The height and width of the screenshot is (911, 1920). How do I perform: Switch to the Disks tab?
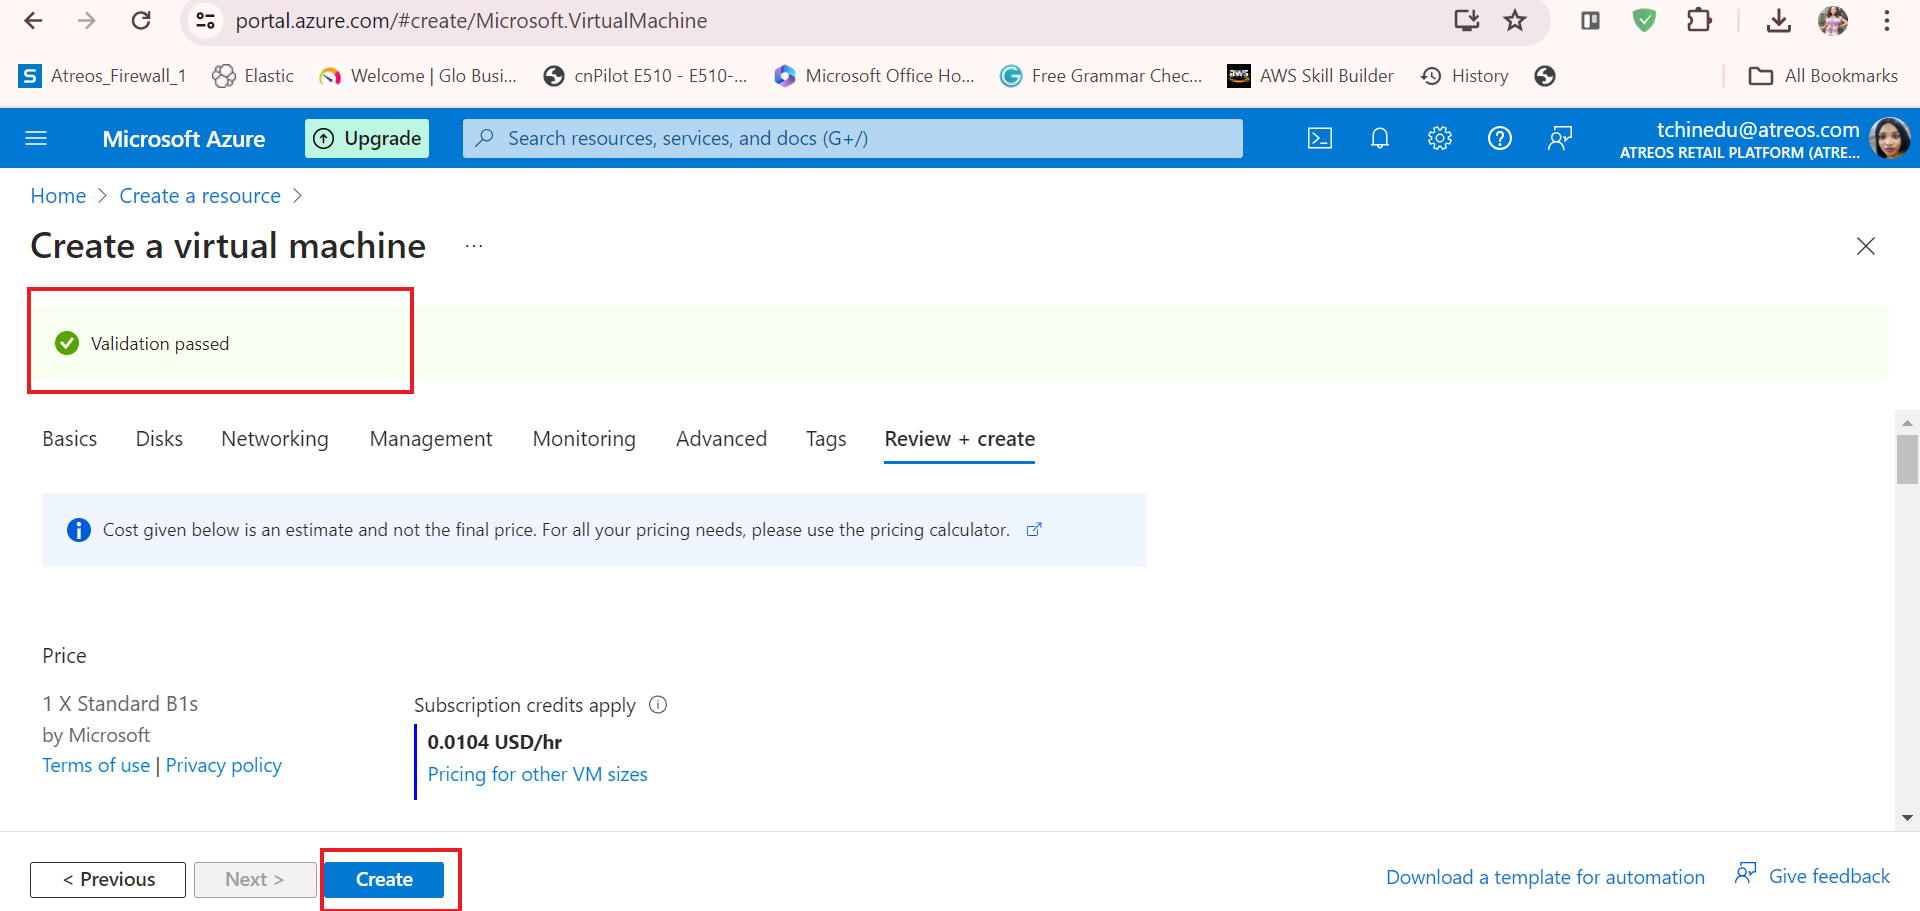tap(159, 439)
